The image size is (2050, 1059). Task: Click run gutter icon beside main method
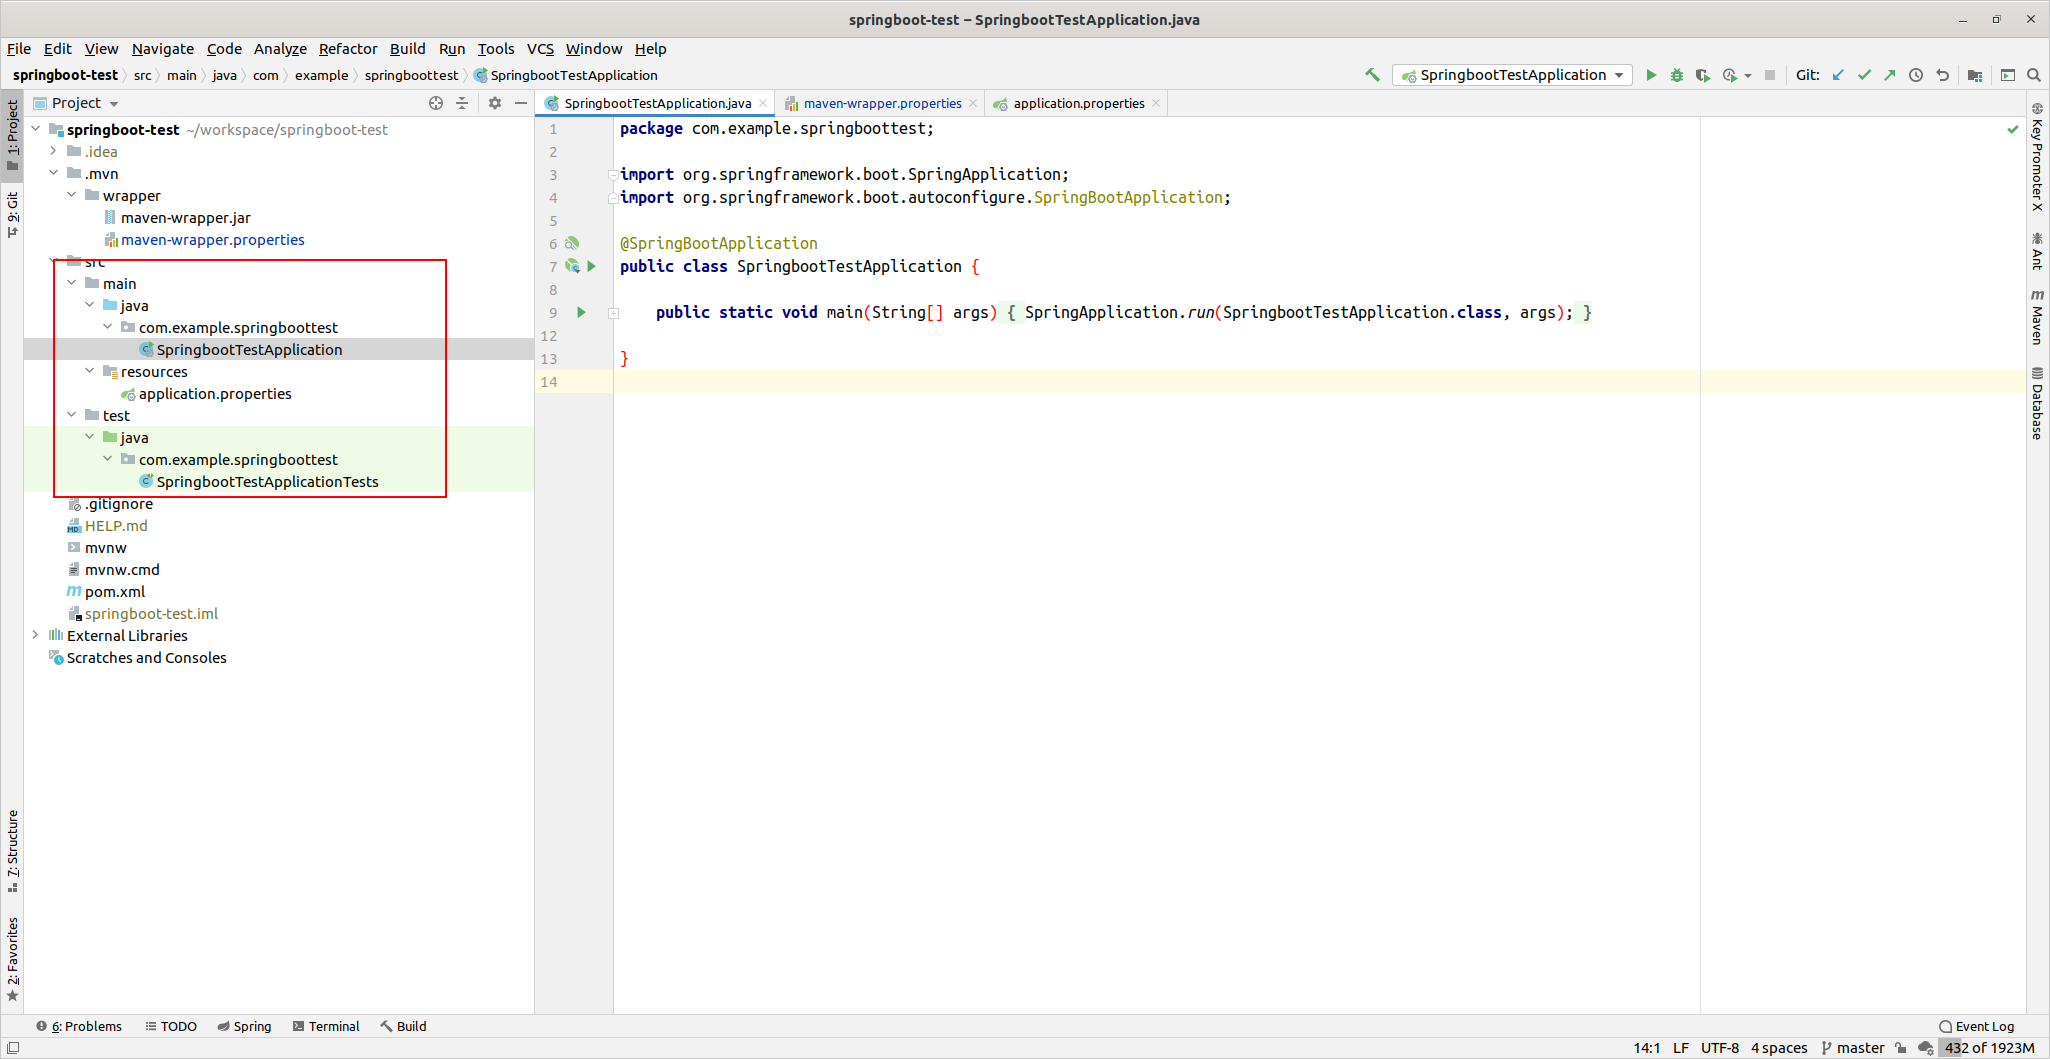coord(581,312)
